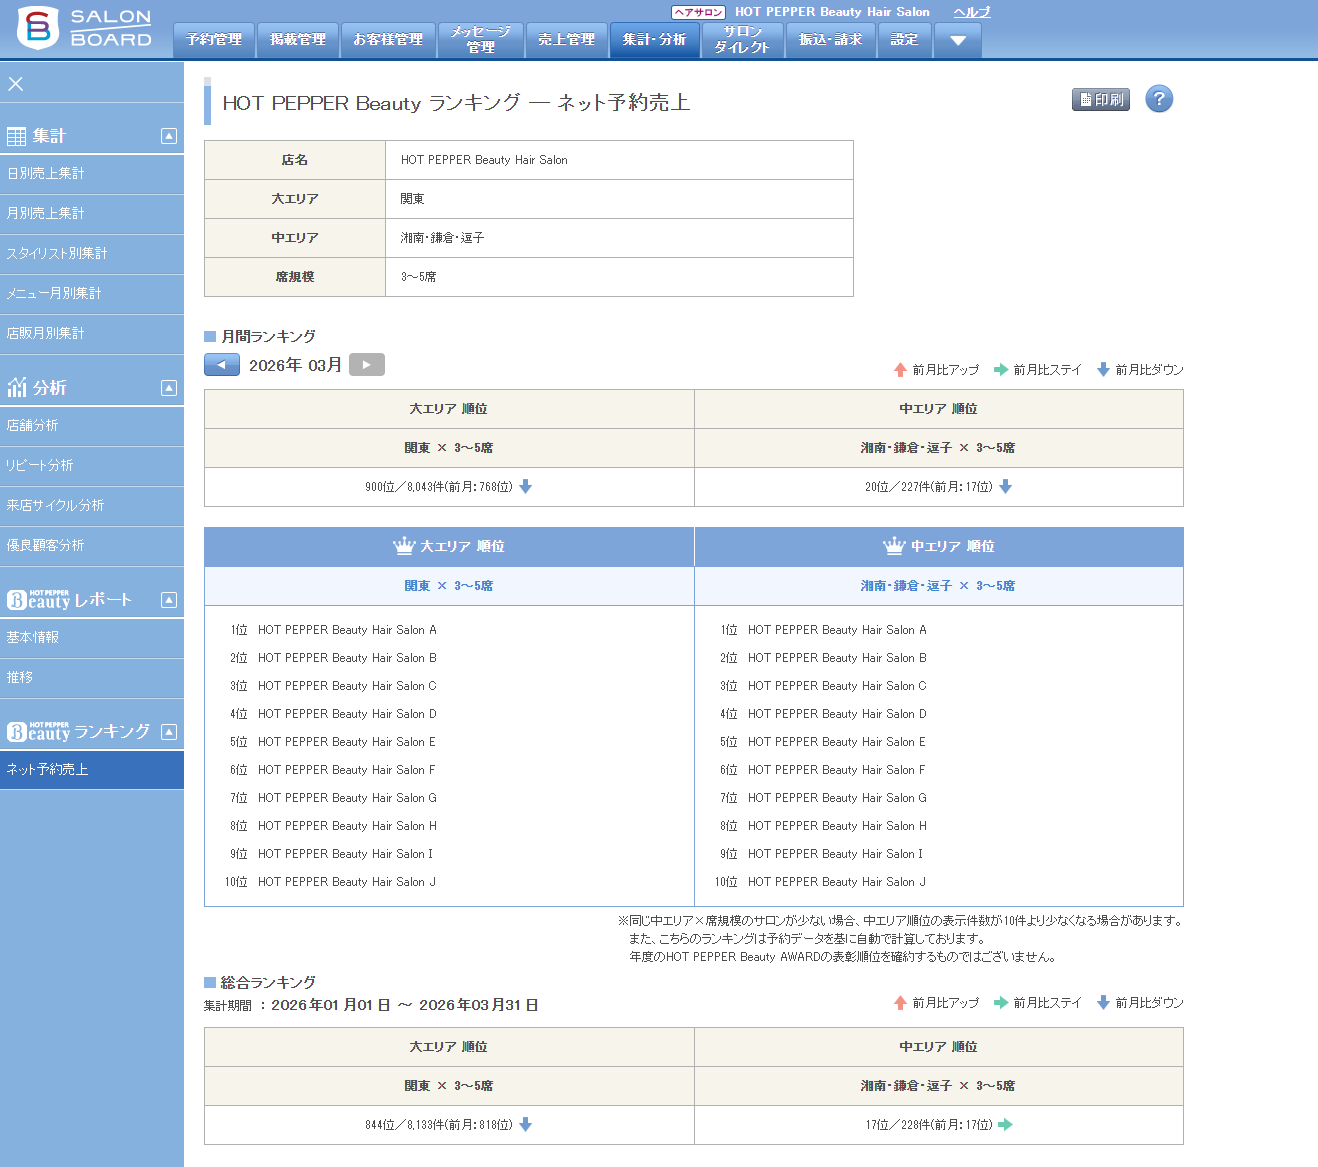
Task: Click the 総合ランキング section heading
Action: 268,983
